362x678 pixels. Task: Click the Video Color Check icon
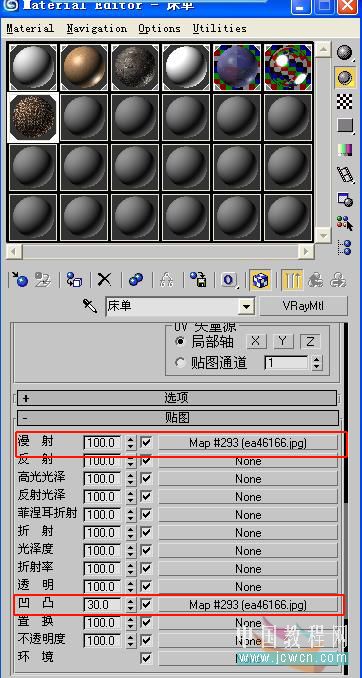pyautogui.click(x=344, y=150)
